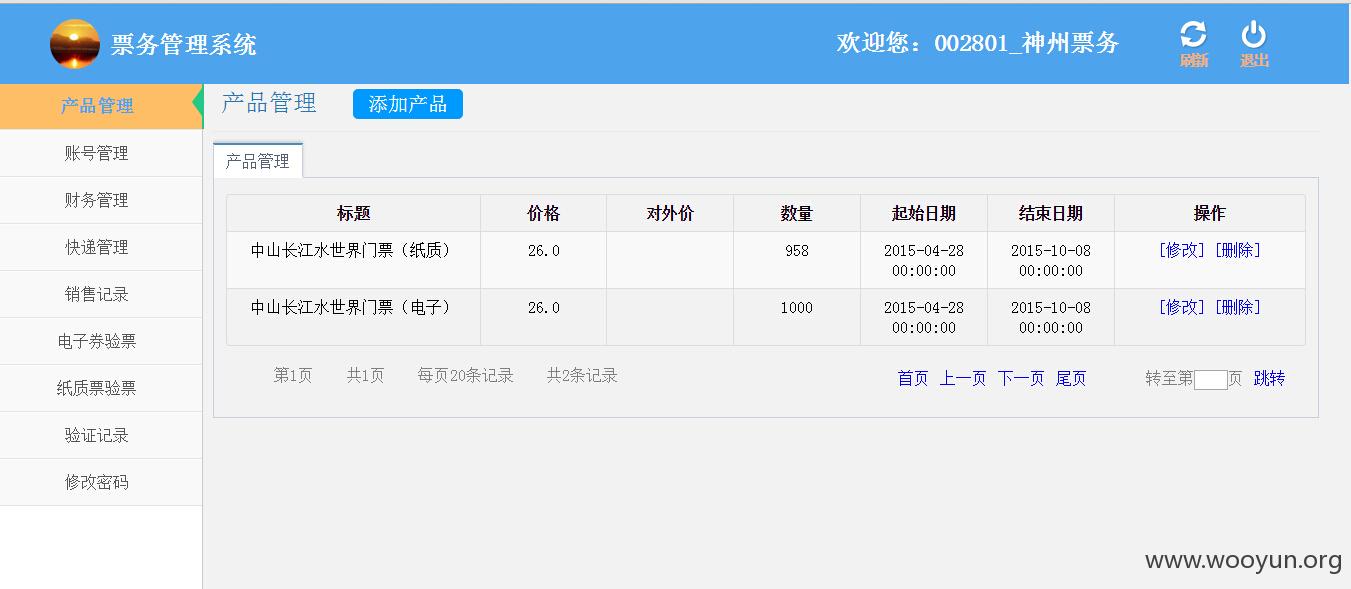Click the 第1页 pagination text
Viewport: 1351px width, 589px height.
(x=293, y=375)
